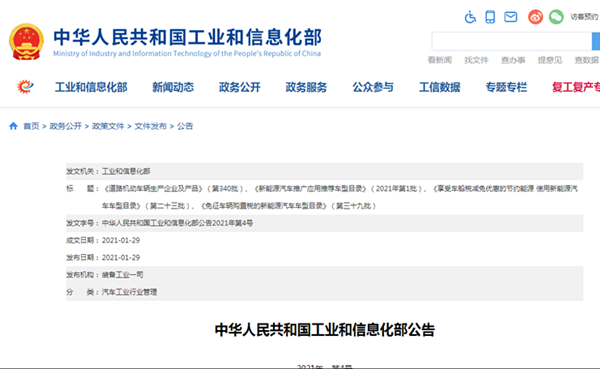Go to 政务公开 in breadcrumb
Image resolution: width=600 pixels, height=369 pixels.
pyautogui.click(x=65, y=126)
